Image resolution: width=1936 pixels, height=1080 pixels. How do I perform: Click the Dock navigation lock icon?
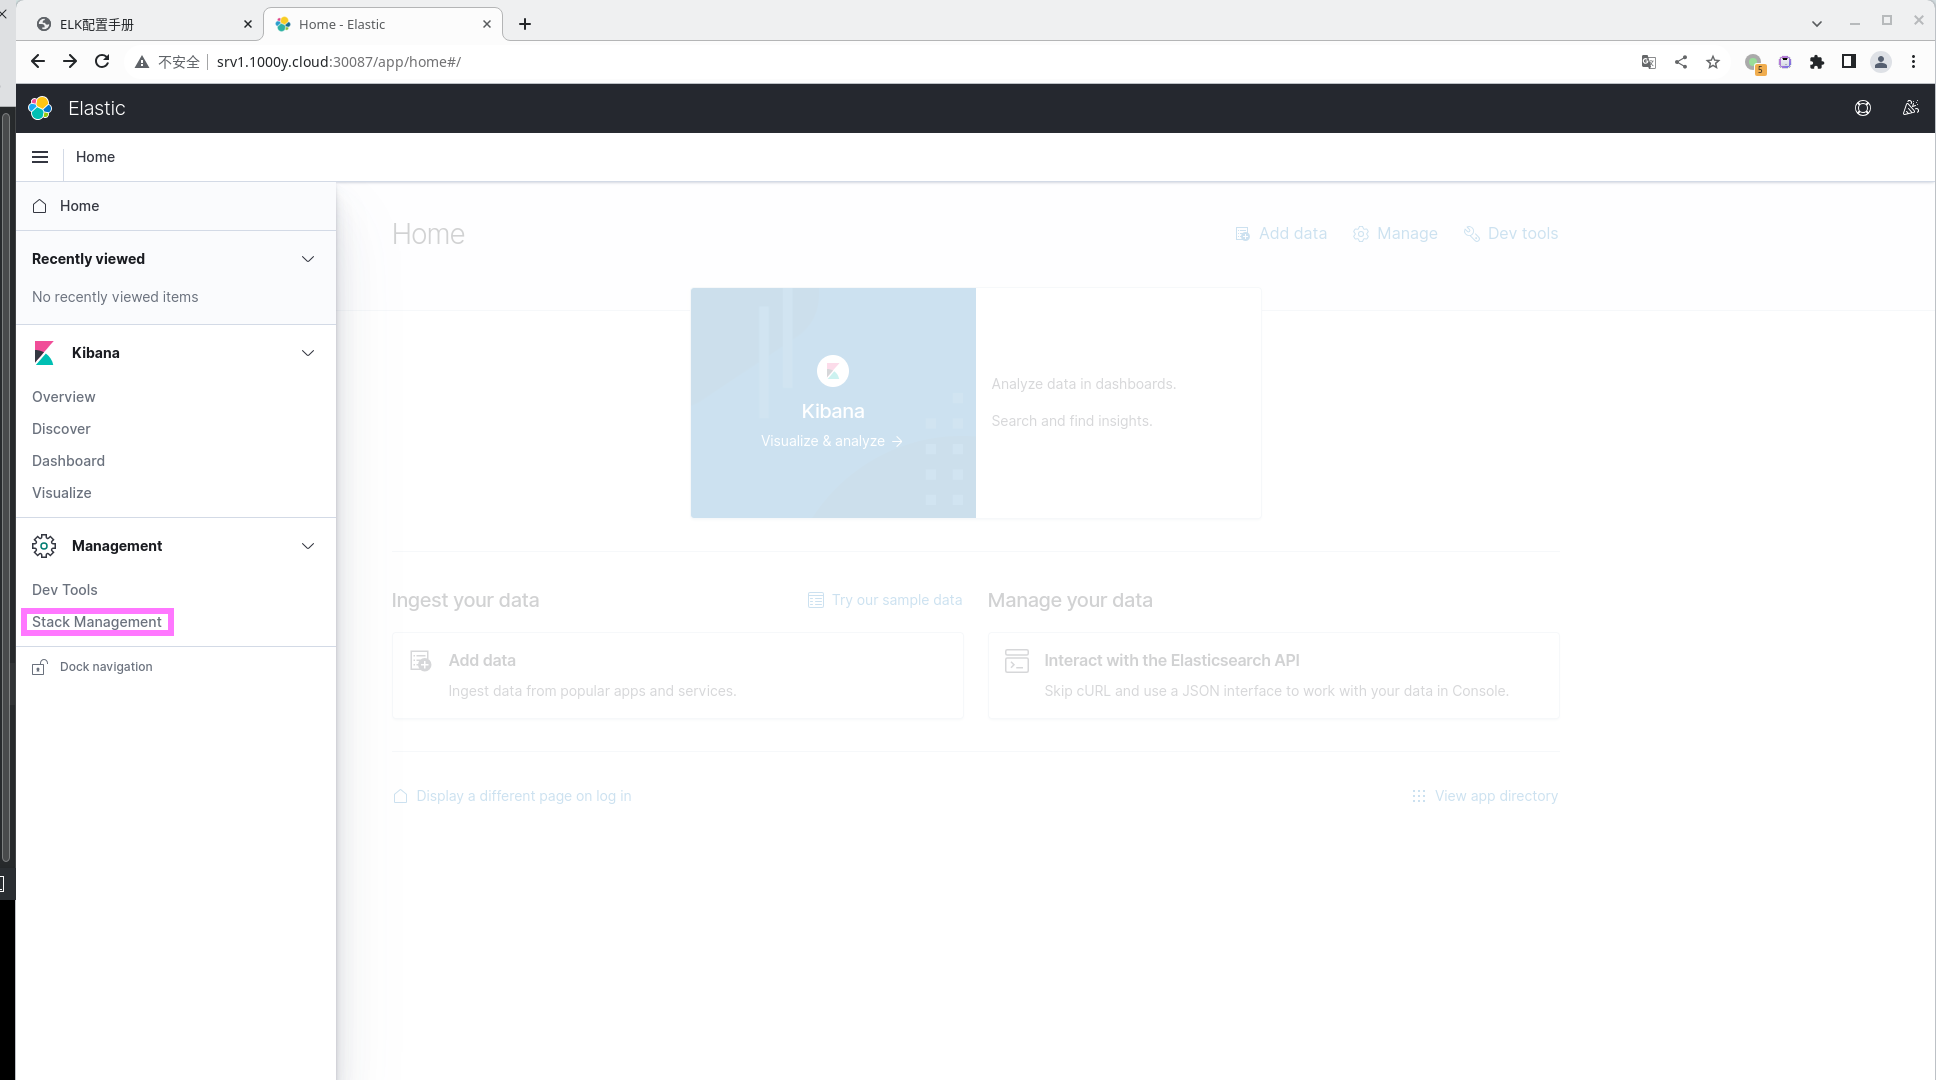40,667
